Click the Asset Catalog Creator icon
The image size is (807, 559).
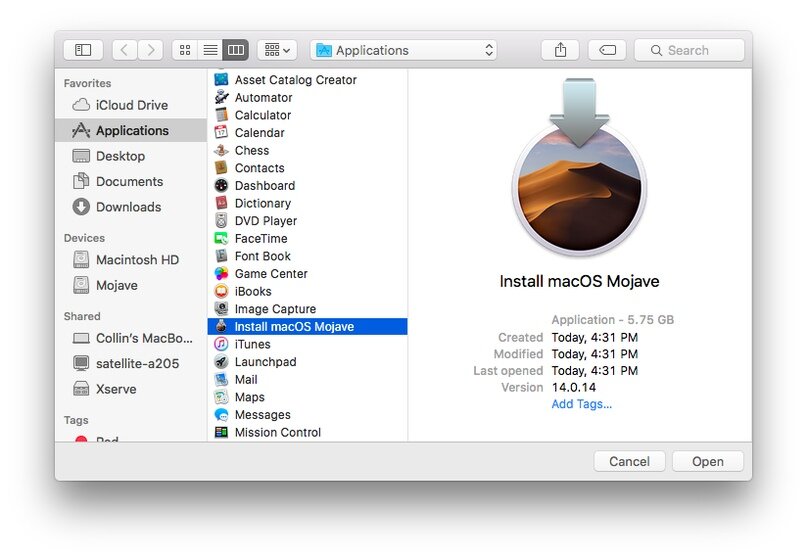point(221,79)
